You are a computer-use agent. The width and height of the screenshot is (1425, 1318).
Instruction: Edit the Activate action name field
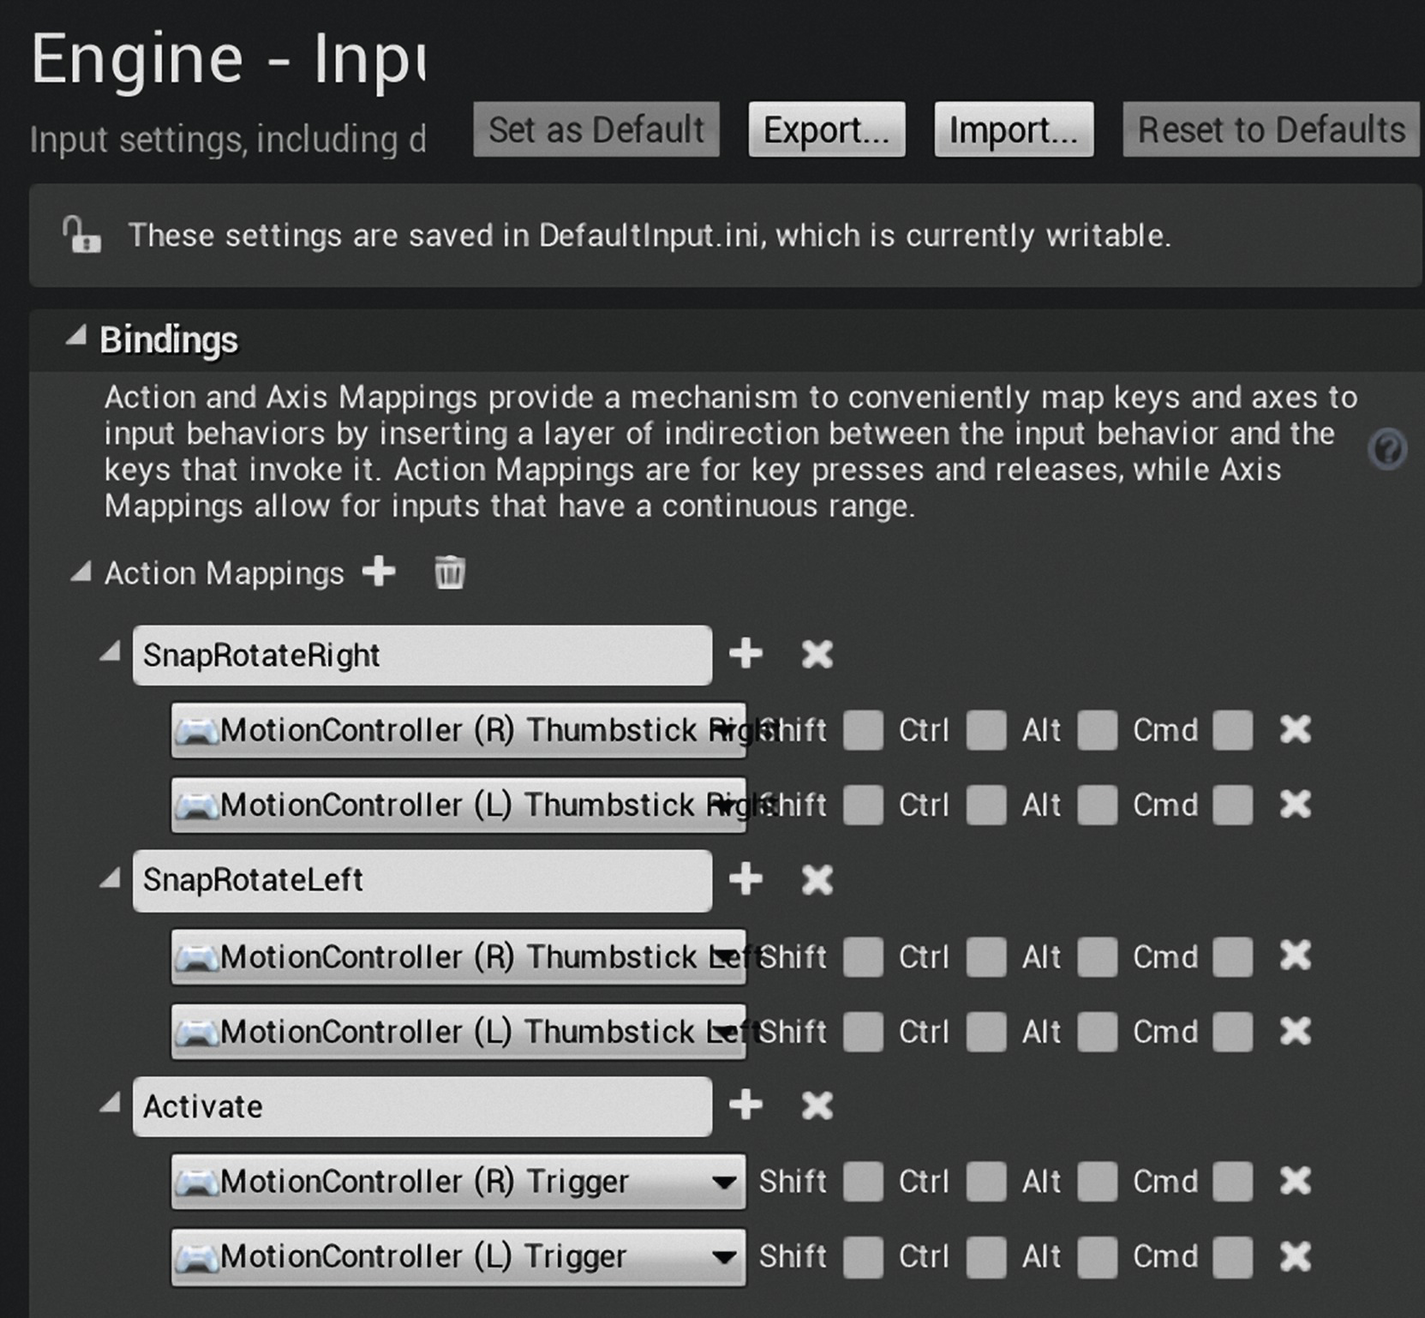(422, 1106)
